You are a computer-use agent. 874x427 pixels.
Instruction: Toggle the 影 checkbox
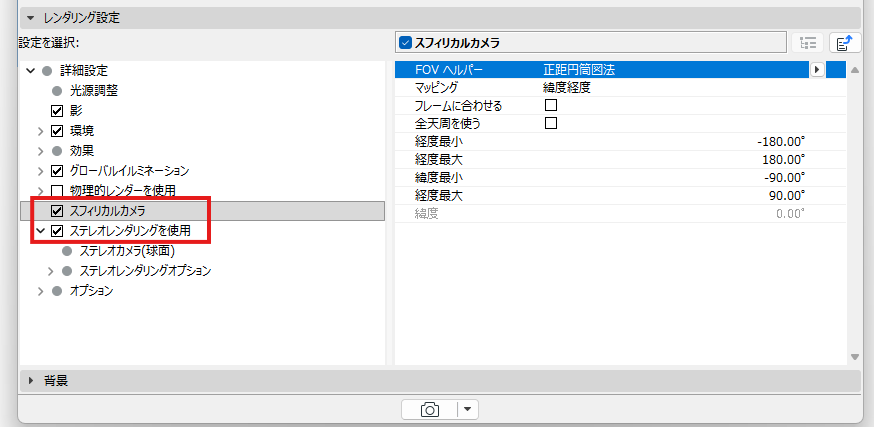(x=57, y=111)
